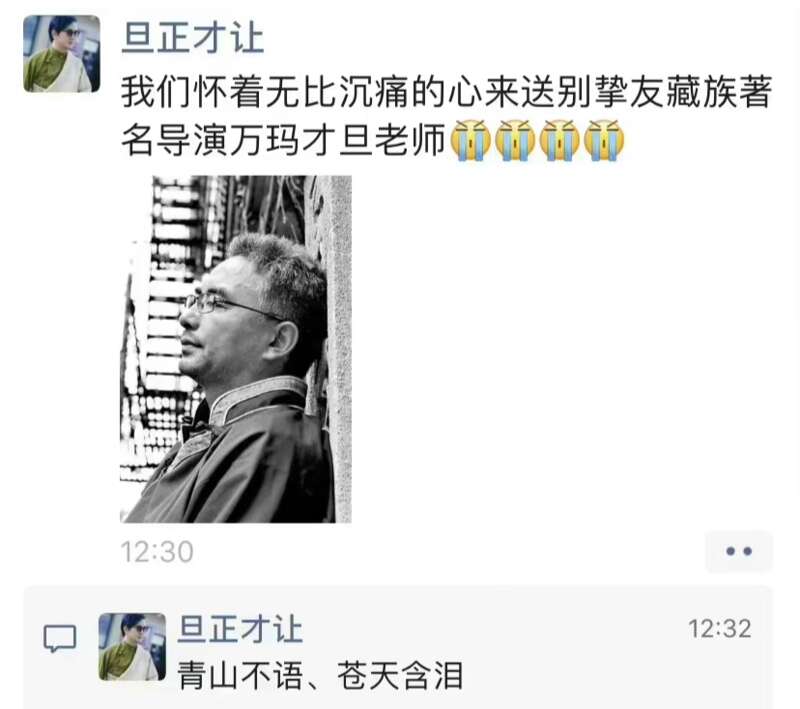This screenshot has height=709, width=800.
Task: Tap the third crying emoji in the post
Action: [559, 140]
